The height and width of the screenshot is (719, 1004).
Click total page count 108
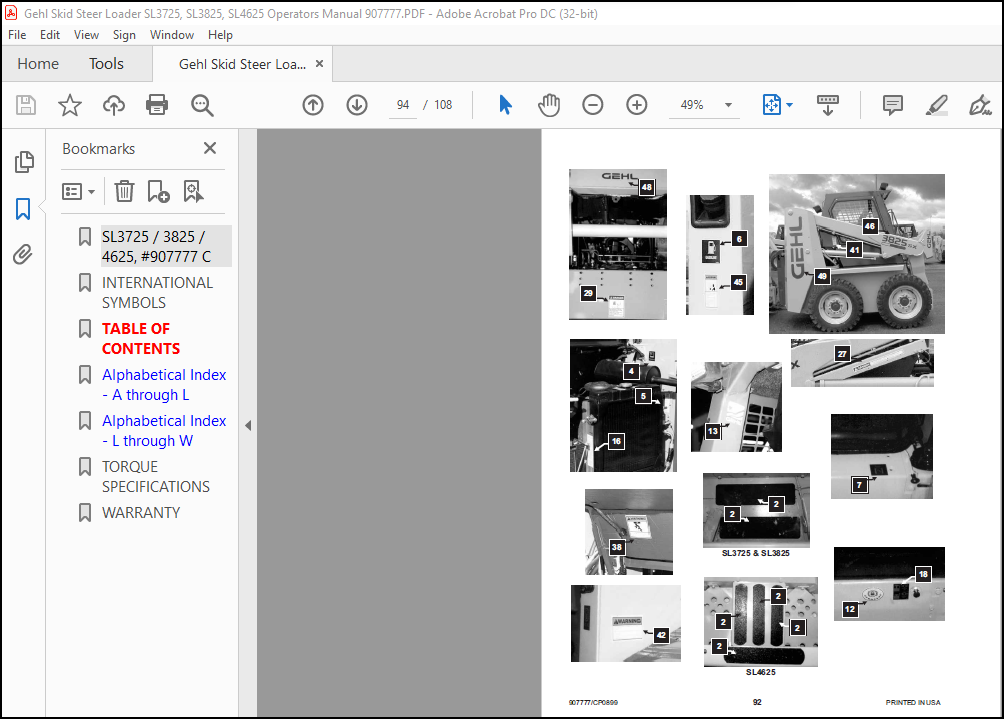(443, 105)
